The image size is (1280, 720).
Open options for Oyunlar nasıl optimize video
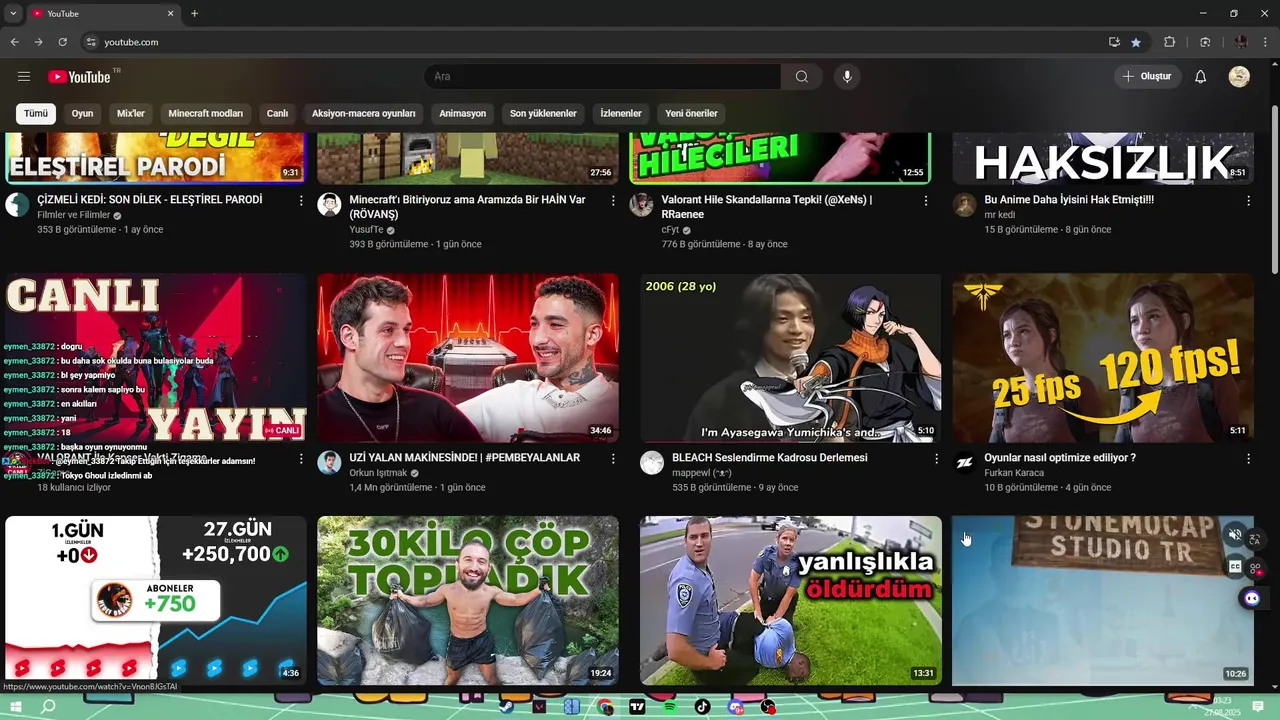point(1248,459)
